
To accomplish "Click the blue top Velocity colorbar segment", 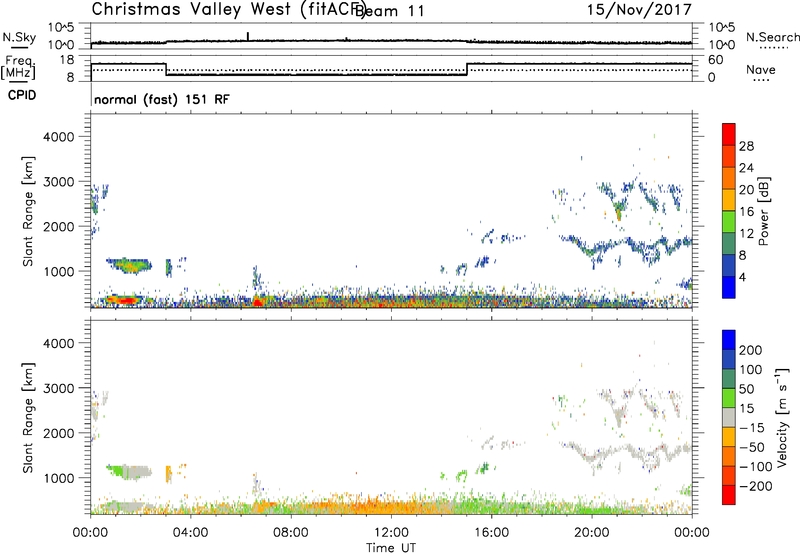I will click(x=729, y=340).
